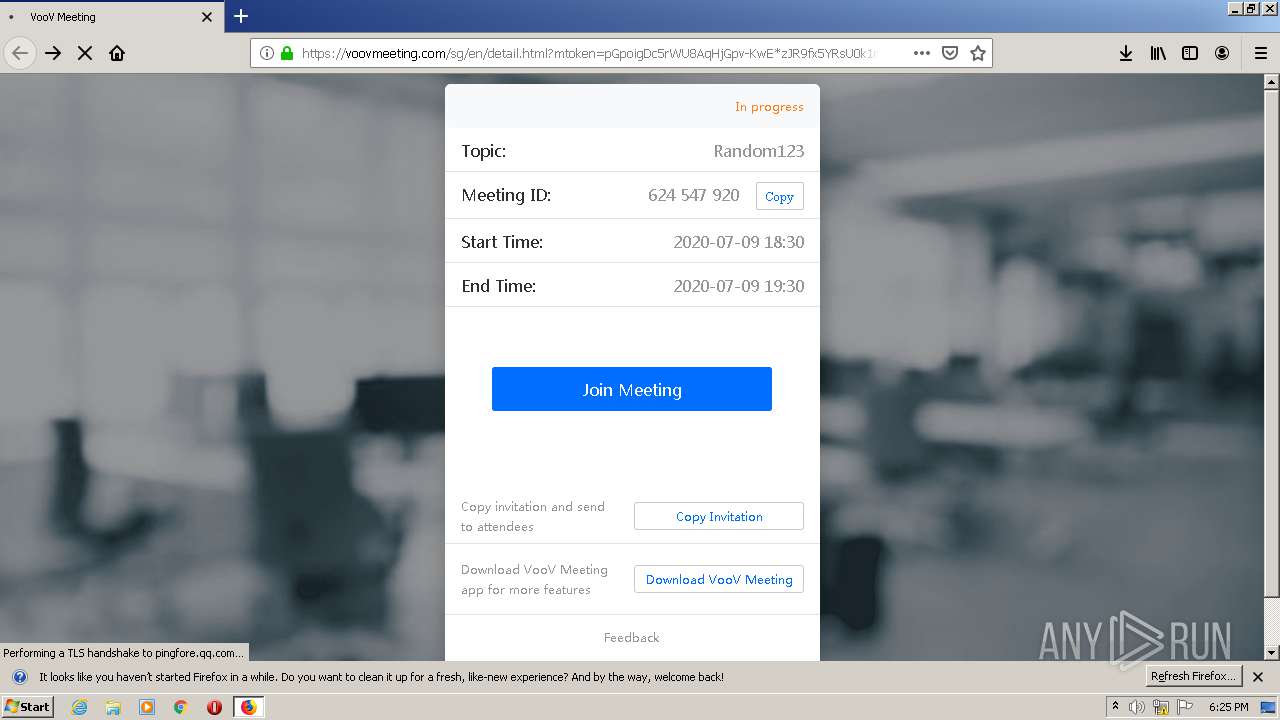Click the green padlock security icon
Viewport: 1280px width, 720px height.
[287, 53]
